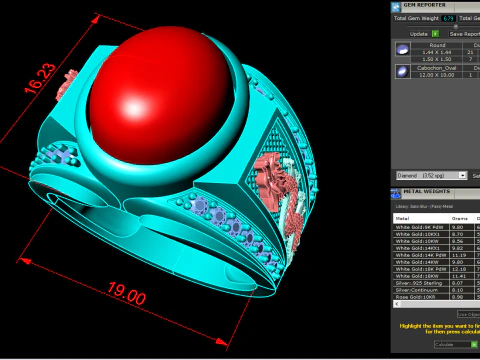This screenshot has height=360, width=480.
Task: Click the Metal Weights panel title bar
Action: tap(435, 194)
